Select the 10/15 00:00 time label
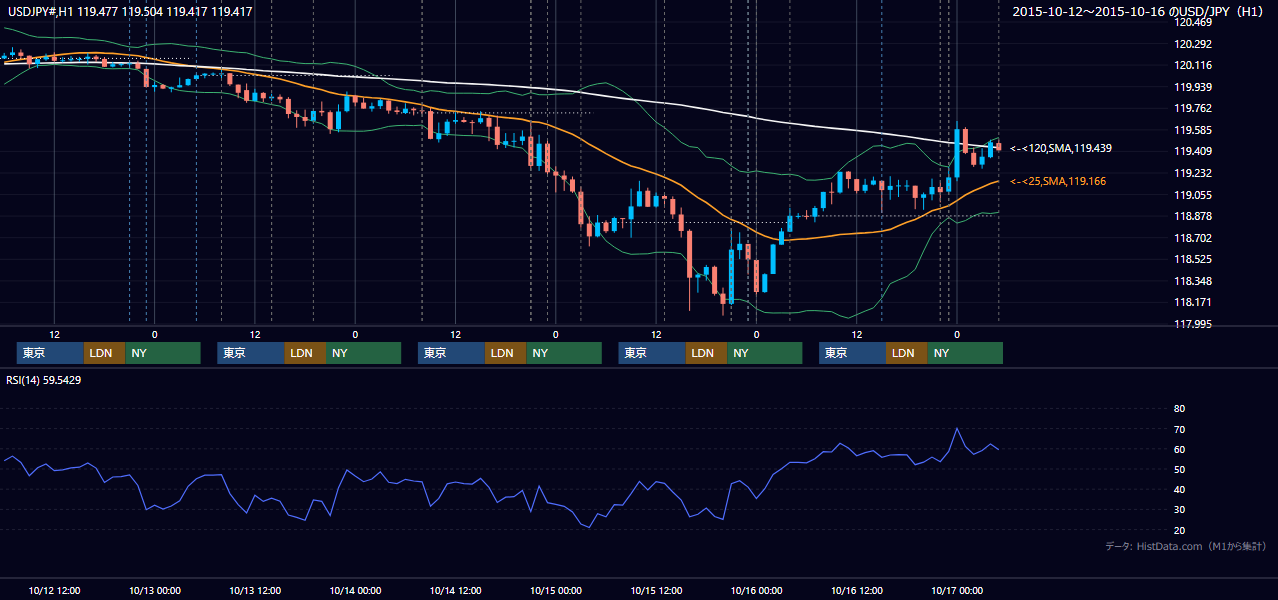 coord(556,590)
